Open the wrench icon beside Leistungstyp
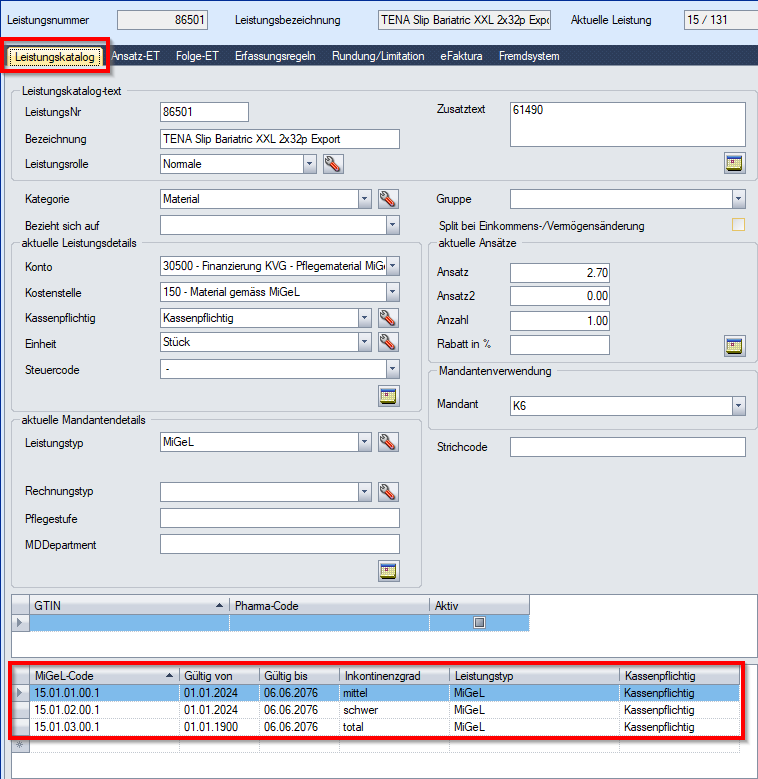This screenshot has height=779, width=758. (x=388, y=442)
